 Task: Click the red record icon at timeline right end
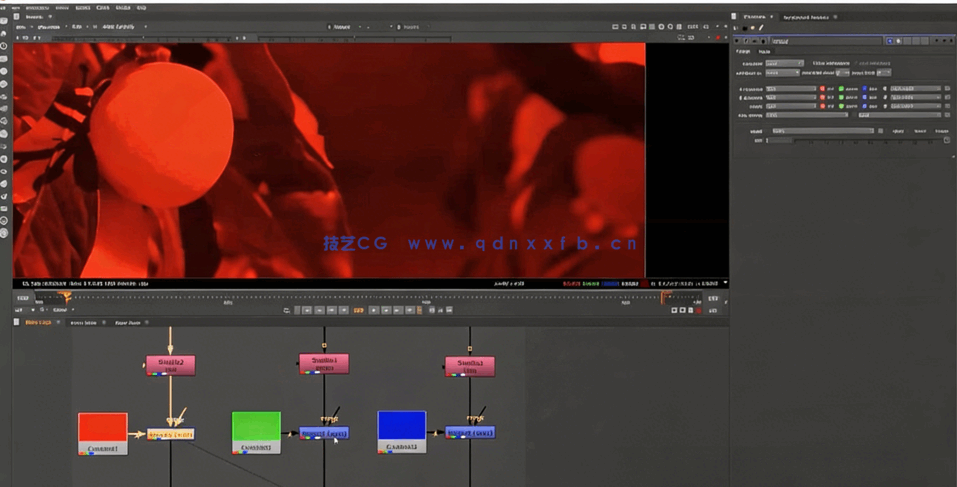(698, 311)
